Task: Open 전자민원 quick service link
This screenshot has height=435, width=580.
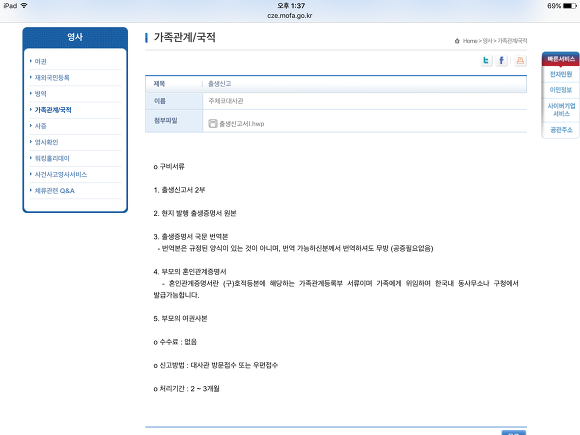Action: (561, 74)
